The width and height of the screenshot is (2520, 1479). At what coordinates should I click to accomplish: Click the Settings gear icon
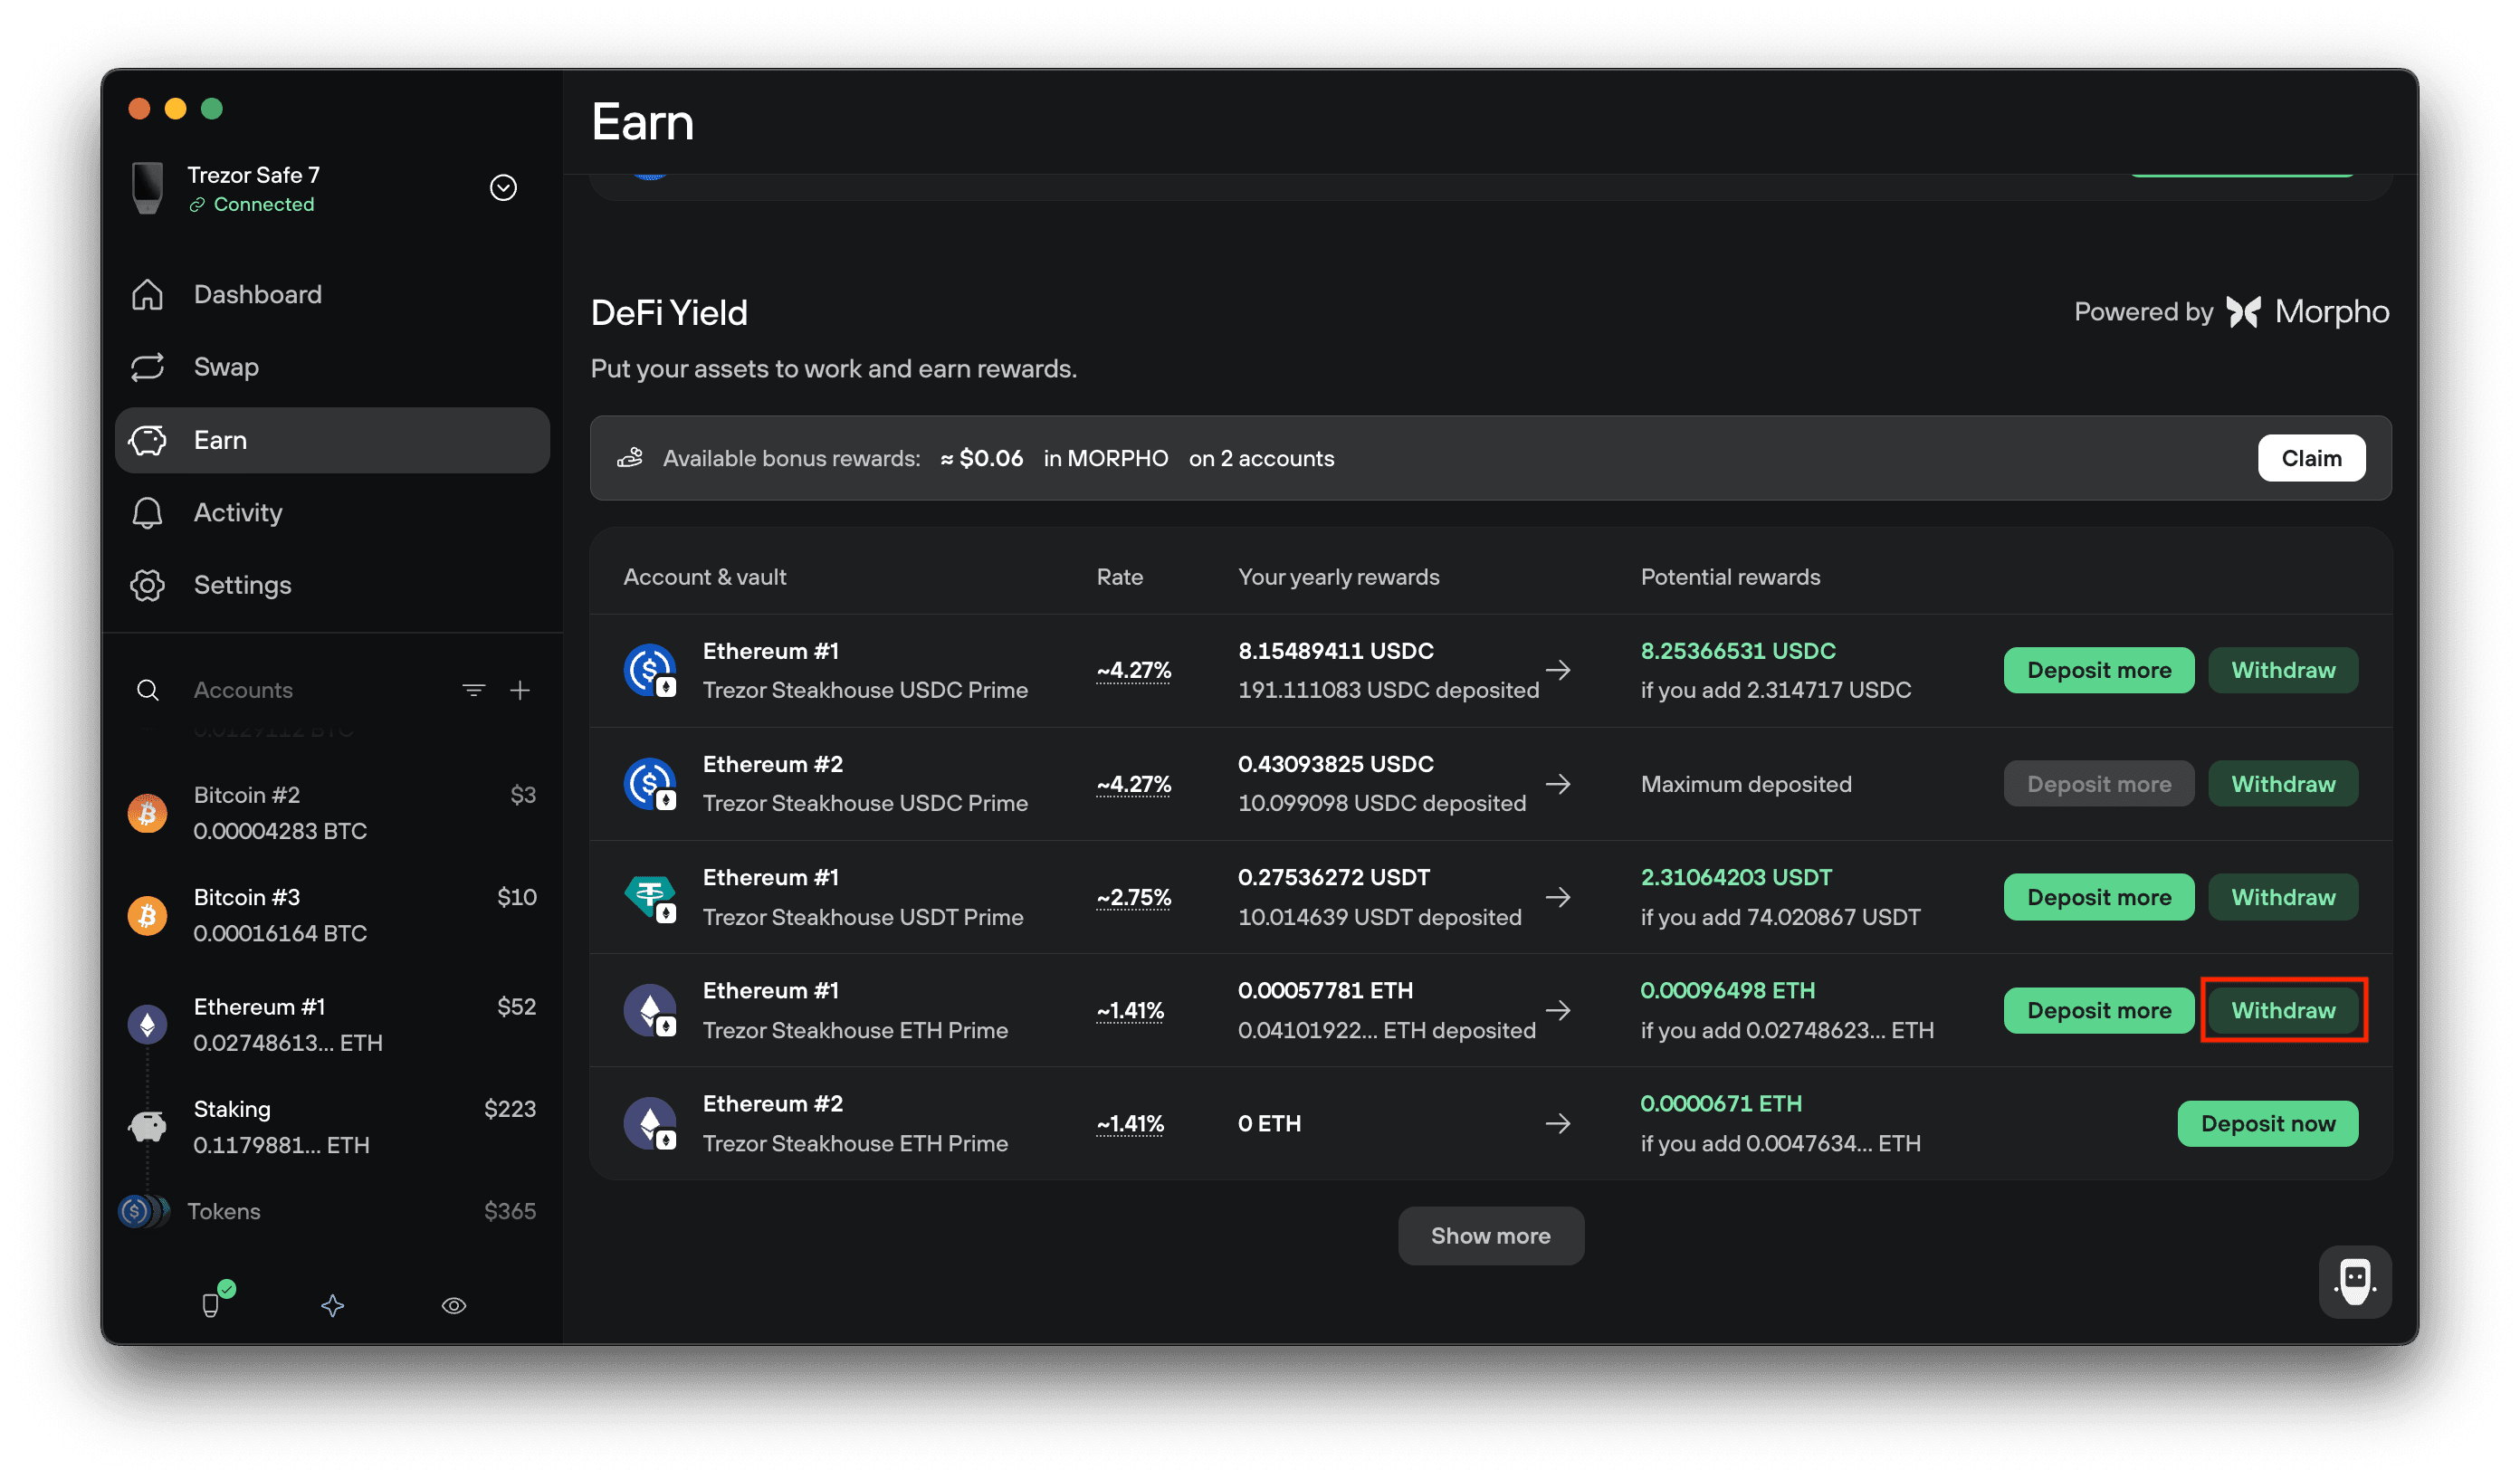147,585
